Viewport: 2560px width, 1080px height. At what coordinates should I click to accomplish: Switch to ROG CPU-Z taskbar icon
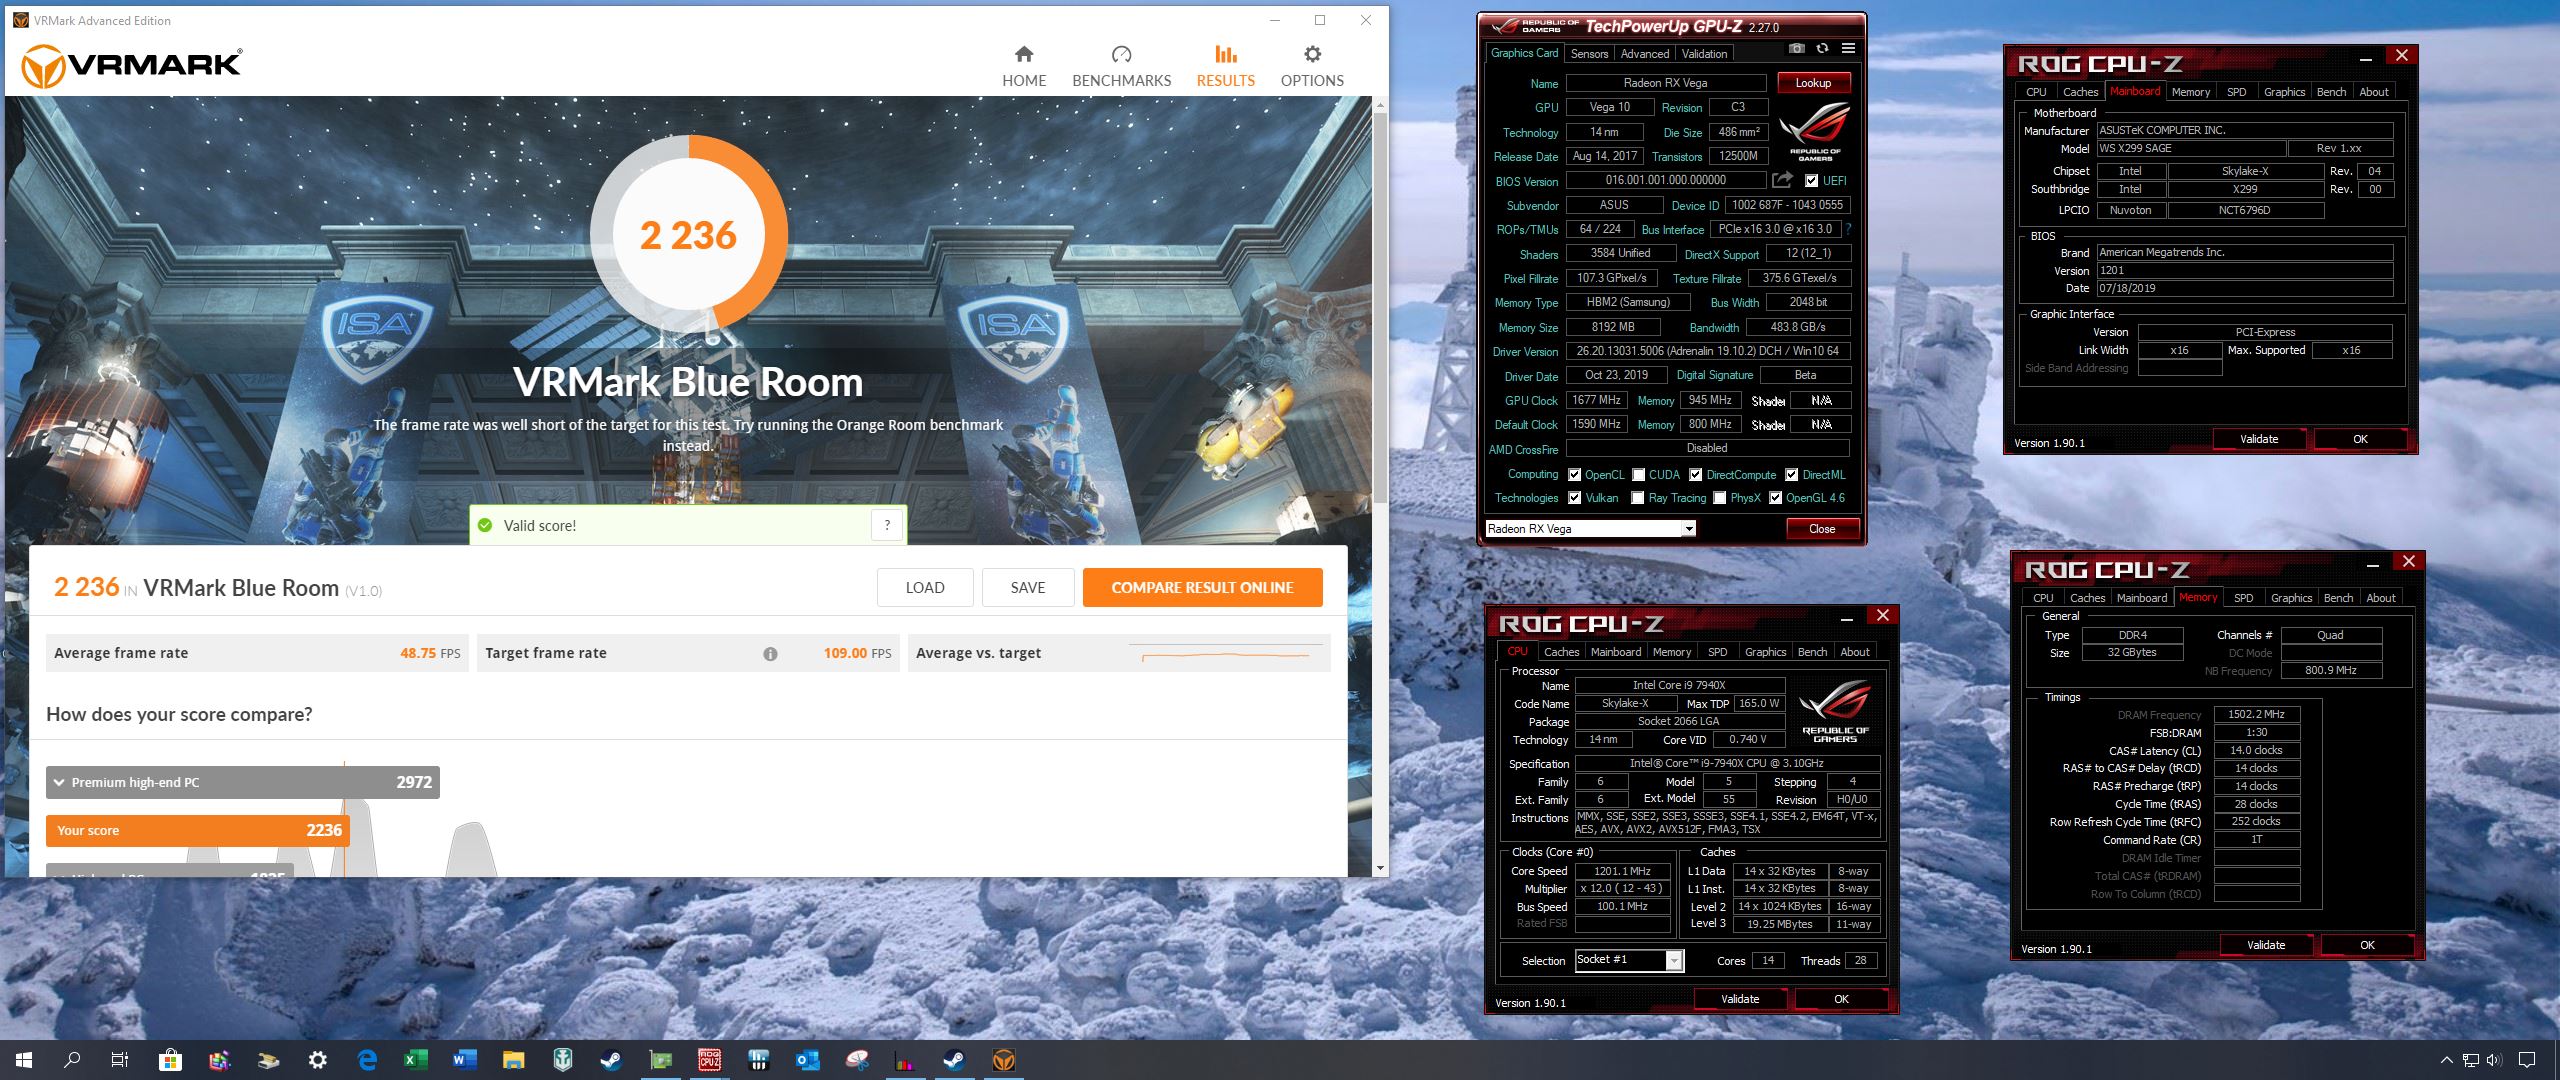[x=709, y=1060]
